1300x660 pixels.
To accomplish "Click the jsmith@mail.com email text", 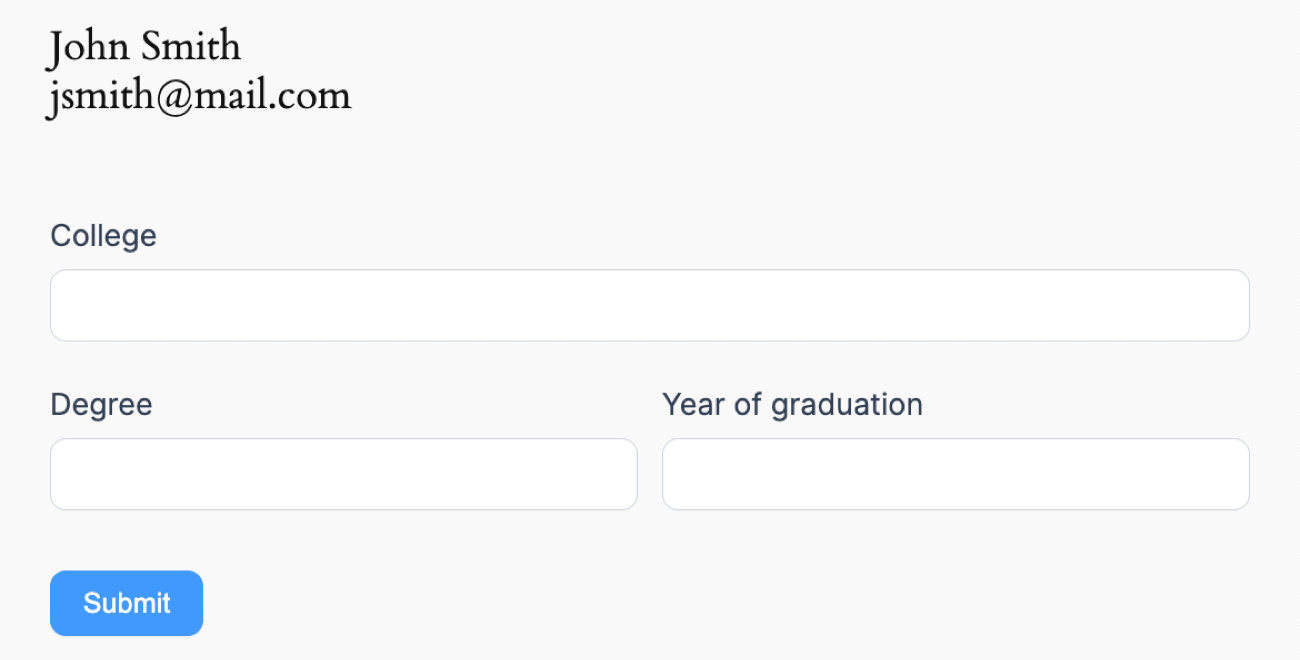I will [x=200, y=96].
